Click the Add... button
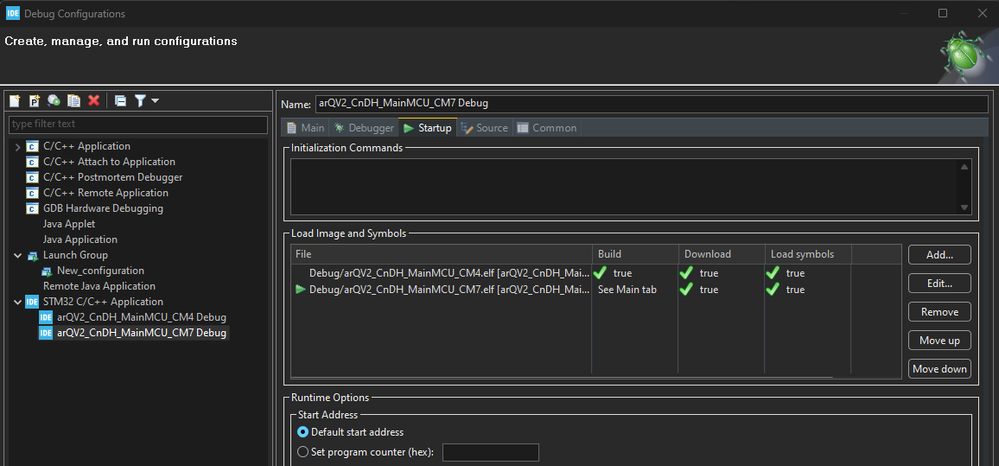The image size is (999, 466). [x=939, y=255]
